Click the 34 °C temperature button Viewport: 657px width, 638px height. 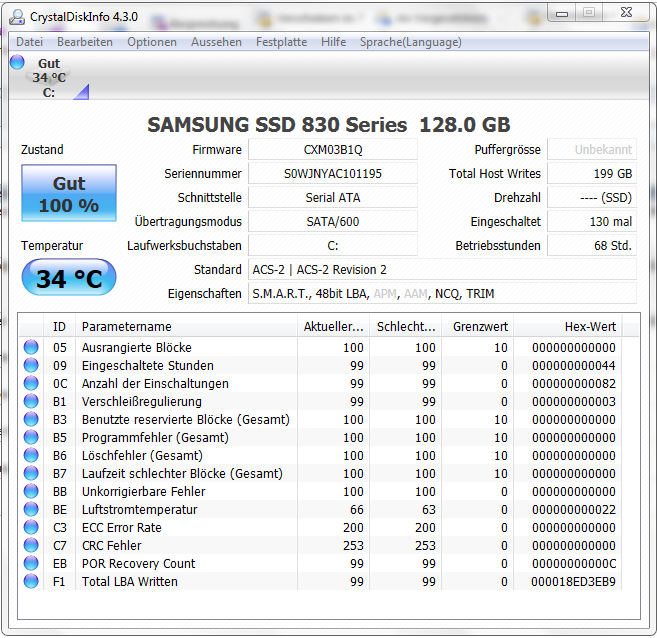point(69,278)
